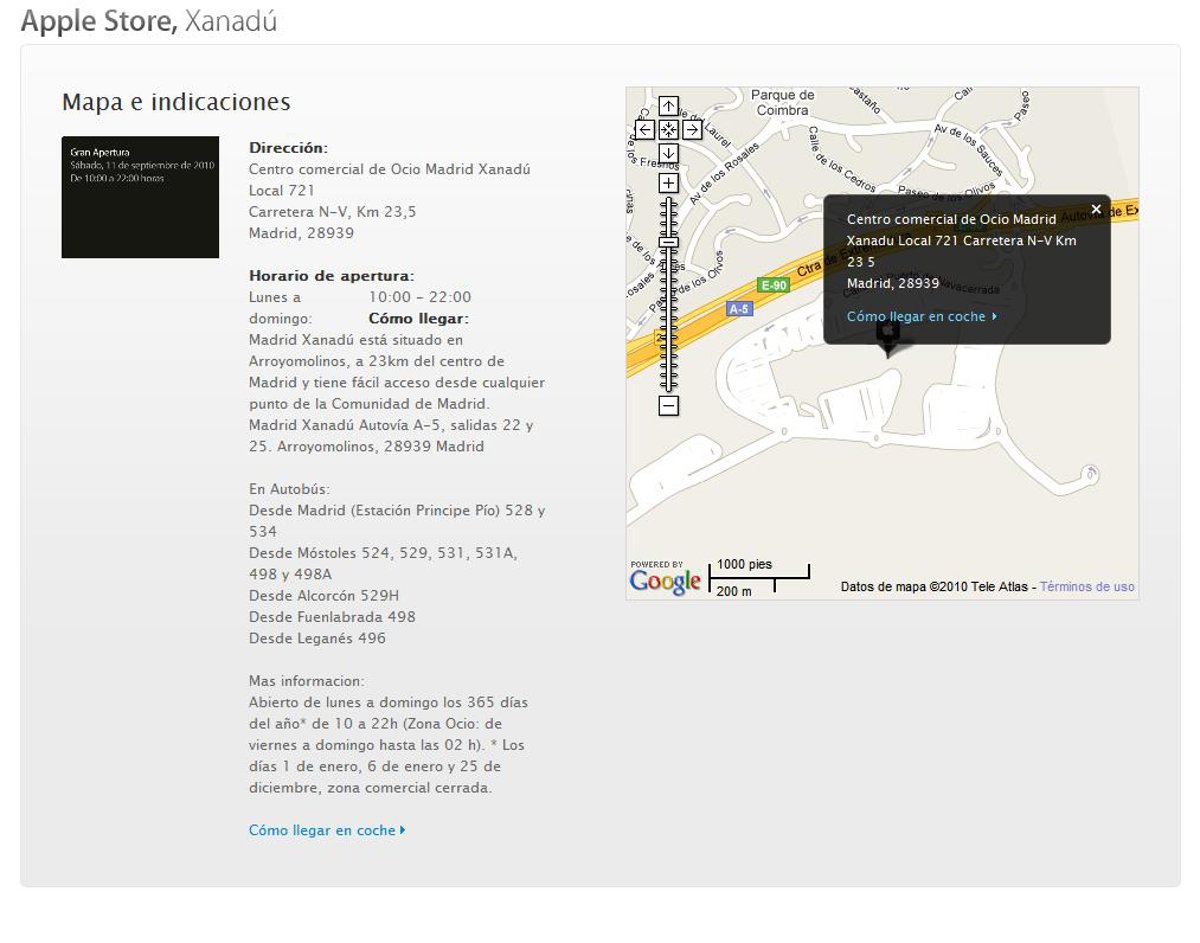Viewport: 1200px width, 943px height.
Task: Click the 'Parque de Coimbra' map label
Action: pyautogui.click(x=783, y=103)
